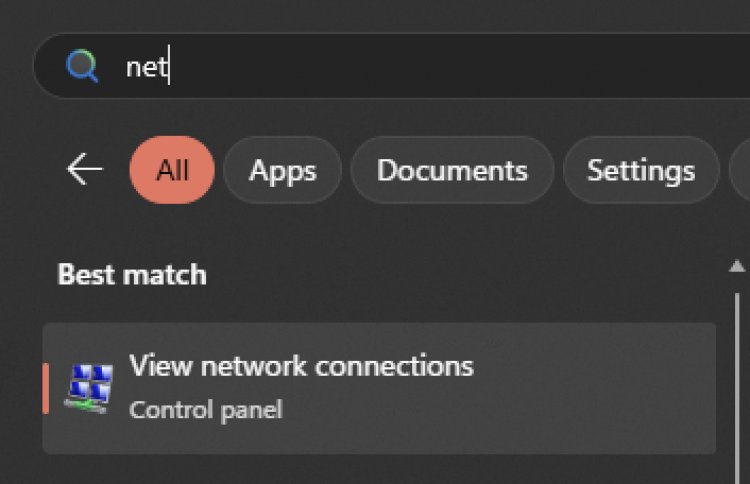The height and width of the screenshot is (484, 750).
Task: Click the Control panel subtitle text
Action: [206, 410]
